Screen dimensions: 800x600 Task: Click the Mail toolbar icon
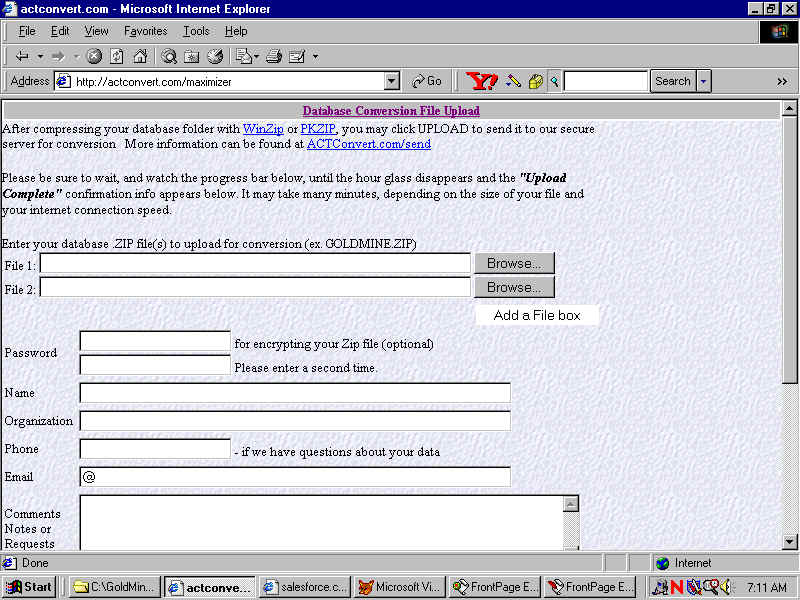click(x=244, y=56)
